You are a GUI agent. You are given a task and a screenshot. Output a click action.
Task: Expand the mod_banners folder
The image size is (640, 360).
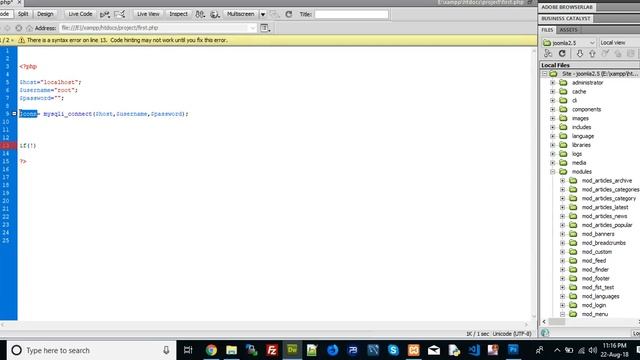coord(562,234)
